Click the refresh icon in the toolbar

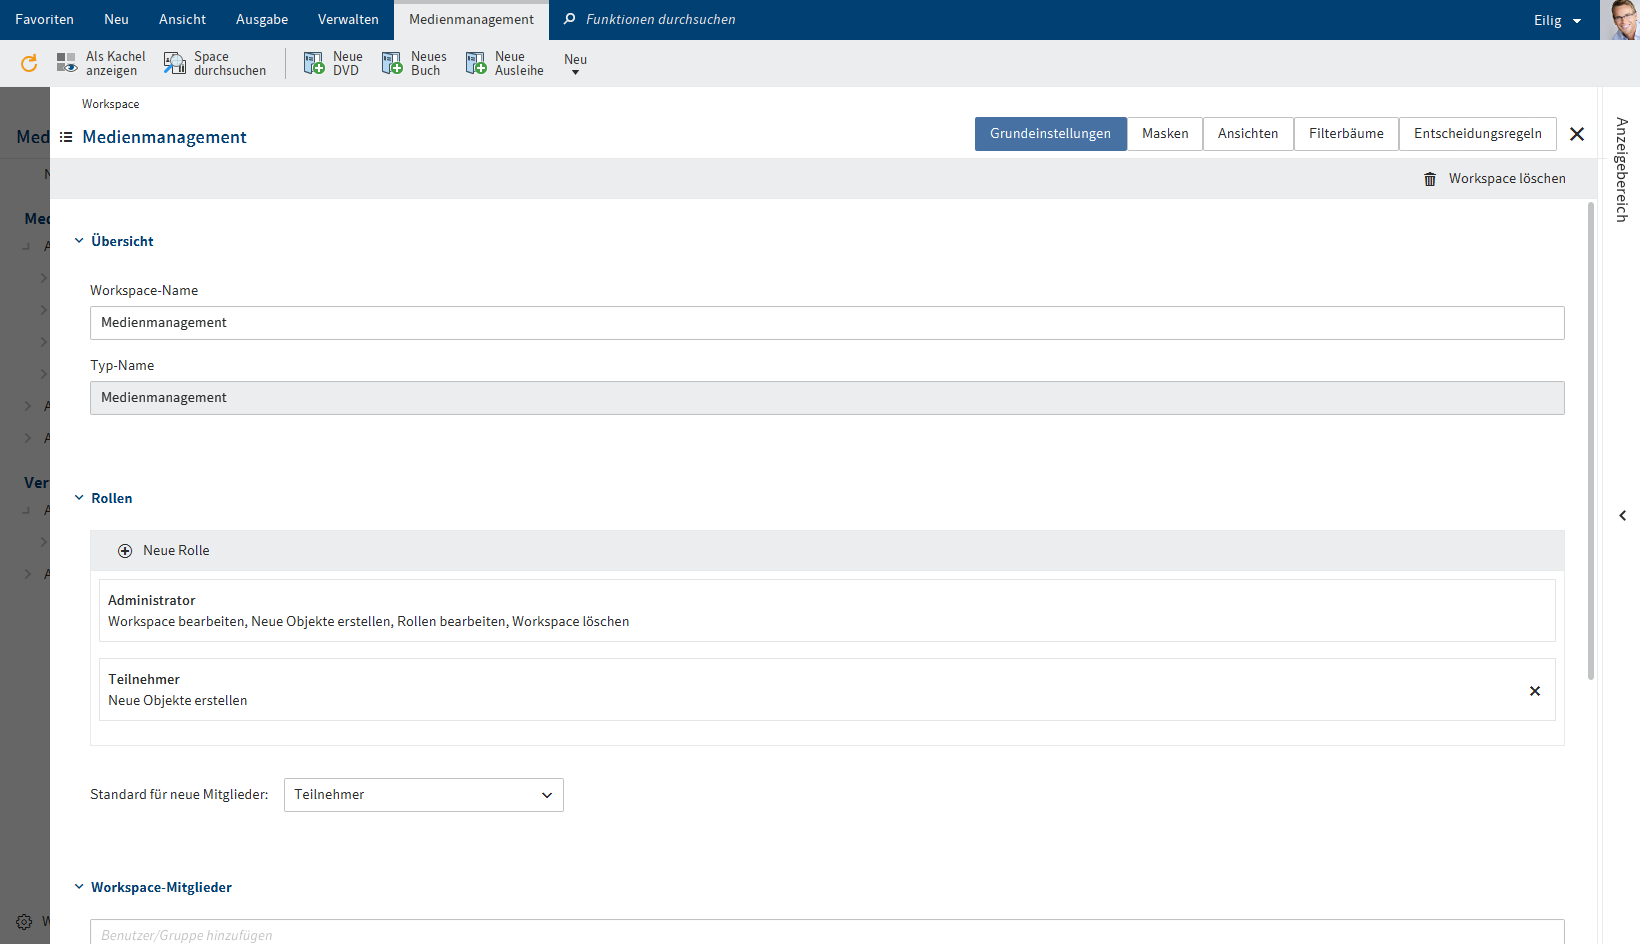29,64
